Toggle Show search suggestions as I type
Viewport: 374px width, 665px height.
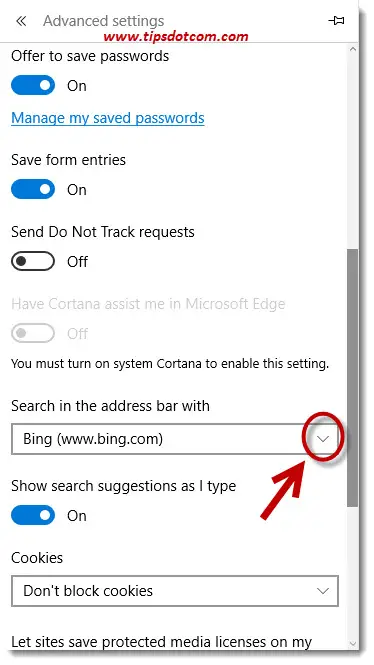pyautogui.click(x=33, y=515)
